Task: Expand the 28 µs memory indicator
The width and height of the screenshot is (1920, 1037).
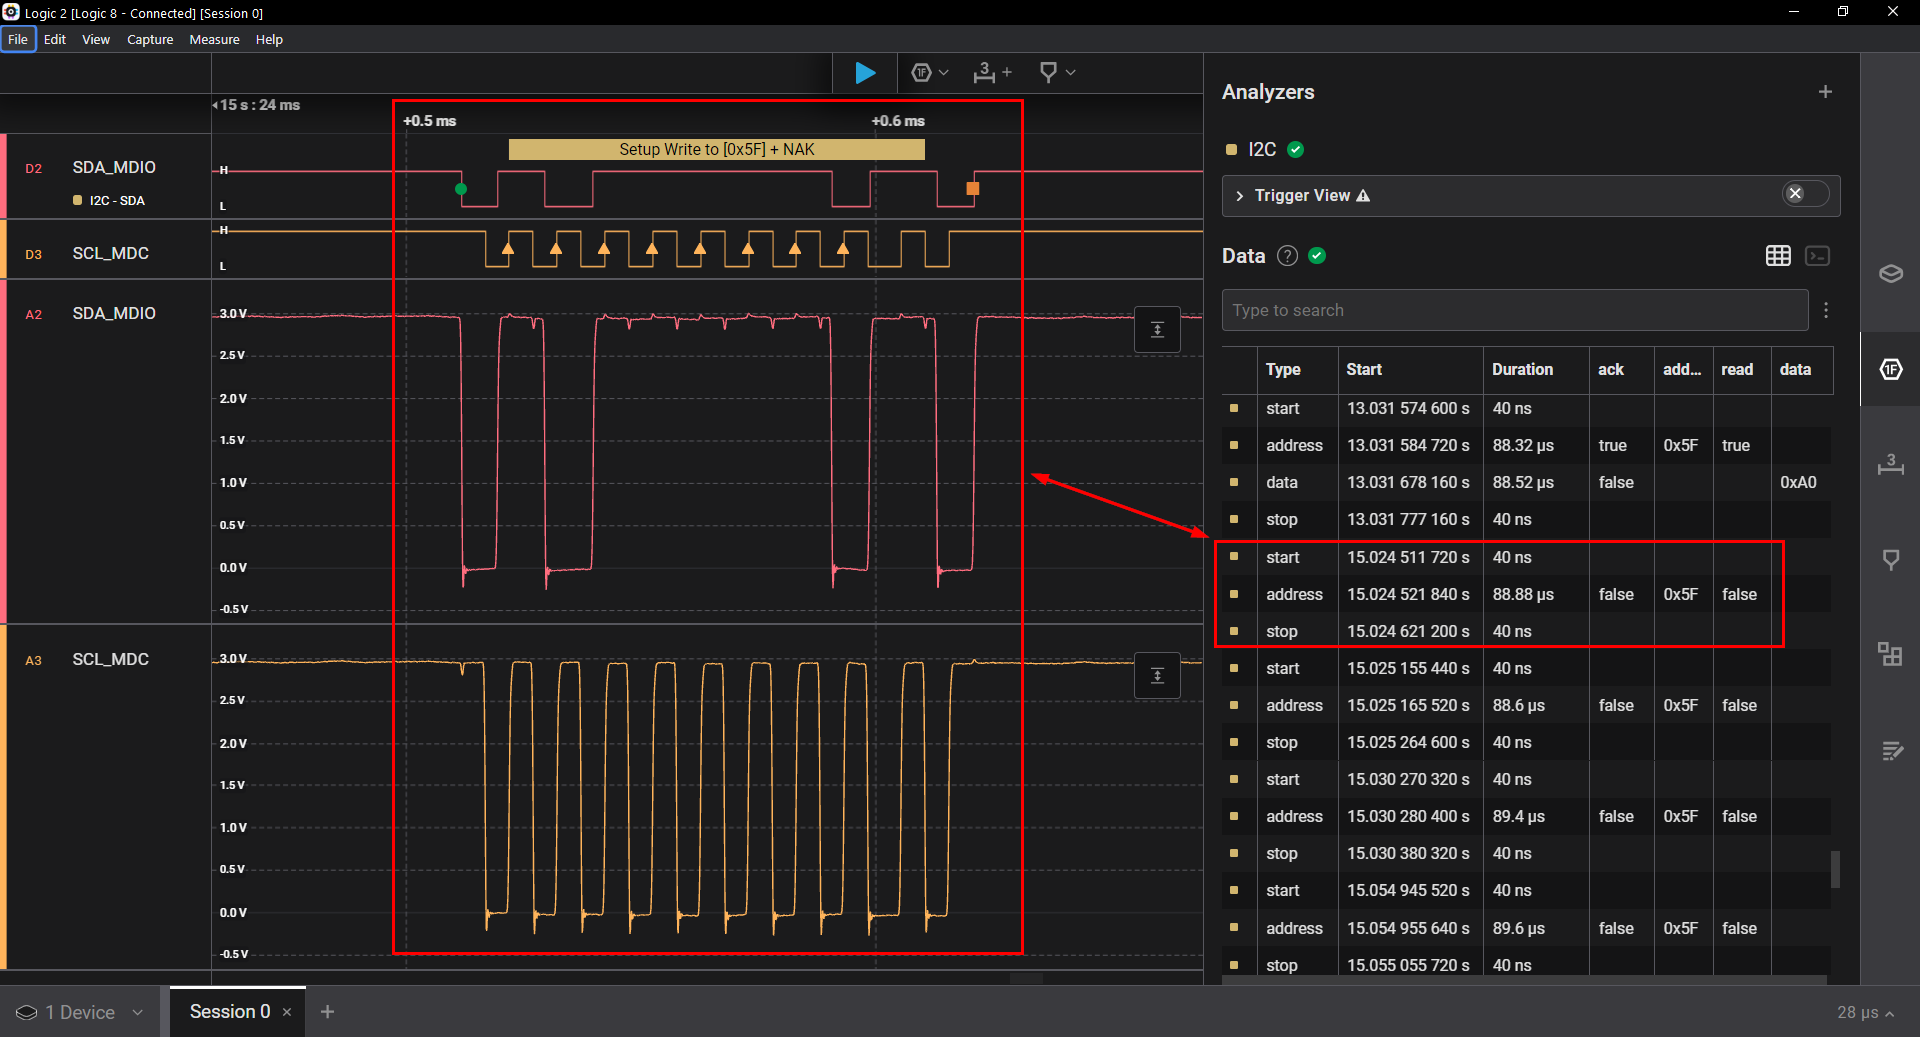Action: pyautogui.click(x=1866, y=1013)
